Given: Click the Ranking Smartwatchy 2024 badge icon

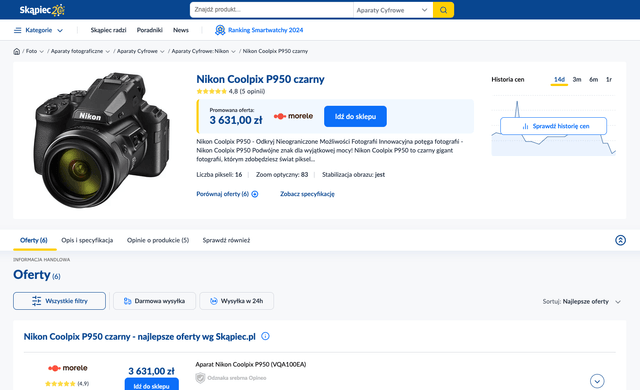Looking at the screenshot, I should [220, 30].
